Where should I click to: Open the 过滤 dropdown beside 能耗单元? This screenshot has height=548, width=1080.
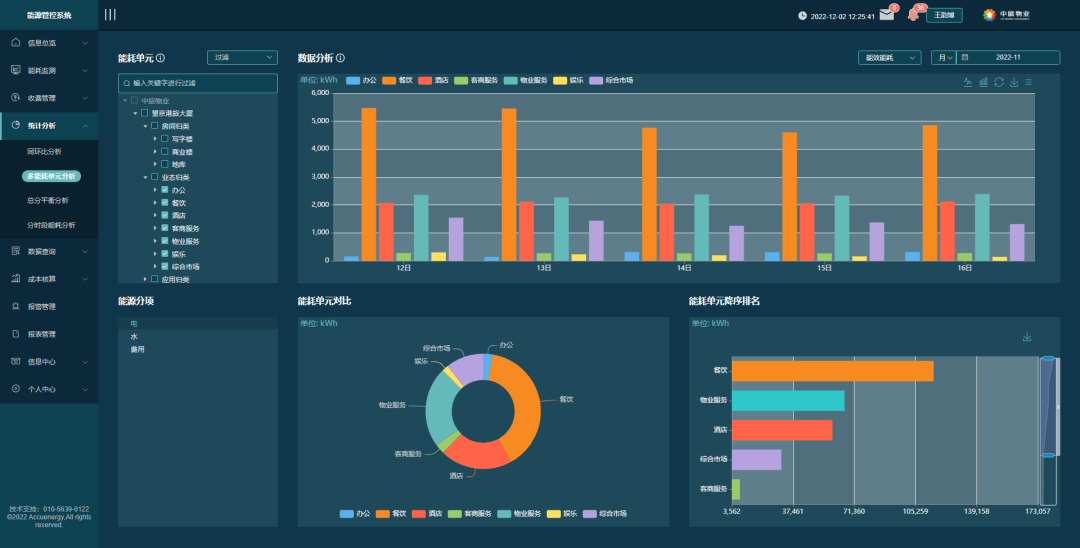coord(242,57)
